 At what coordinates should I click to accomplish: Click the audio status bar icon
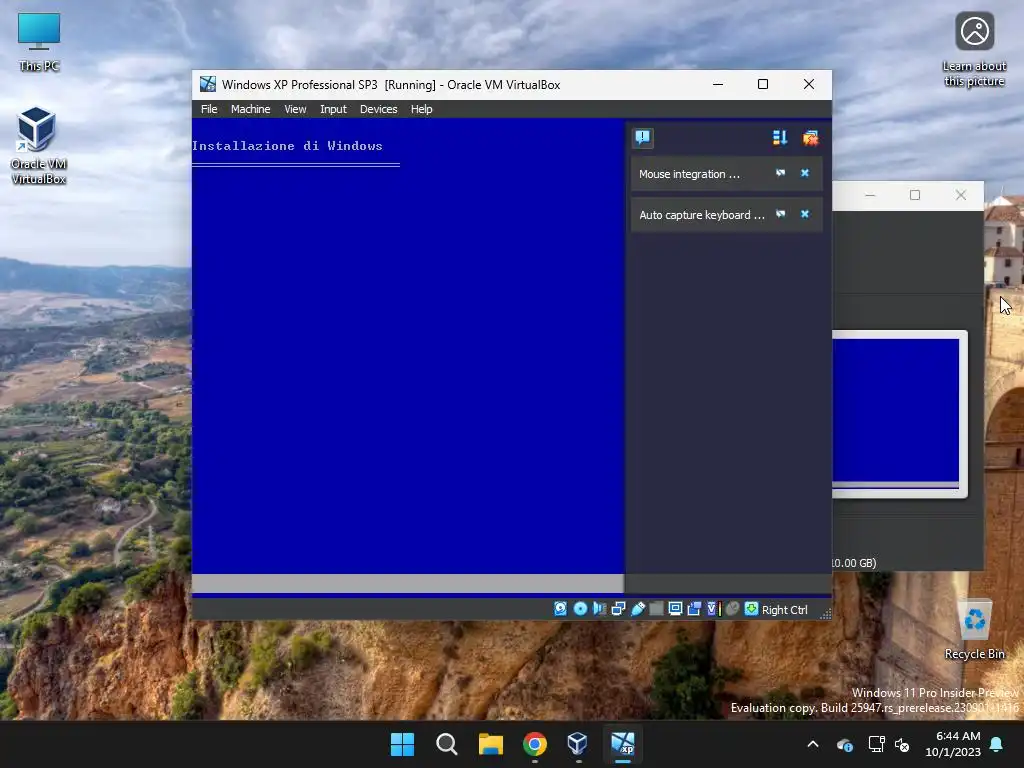(x=599, y=609)
